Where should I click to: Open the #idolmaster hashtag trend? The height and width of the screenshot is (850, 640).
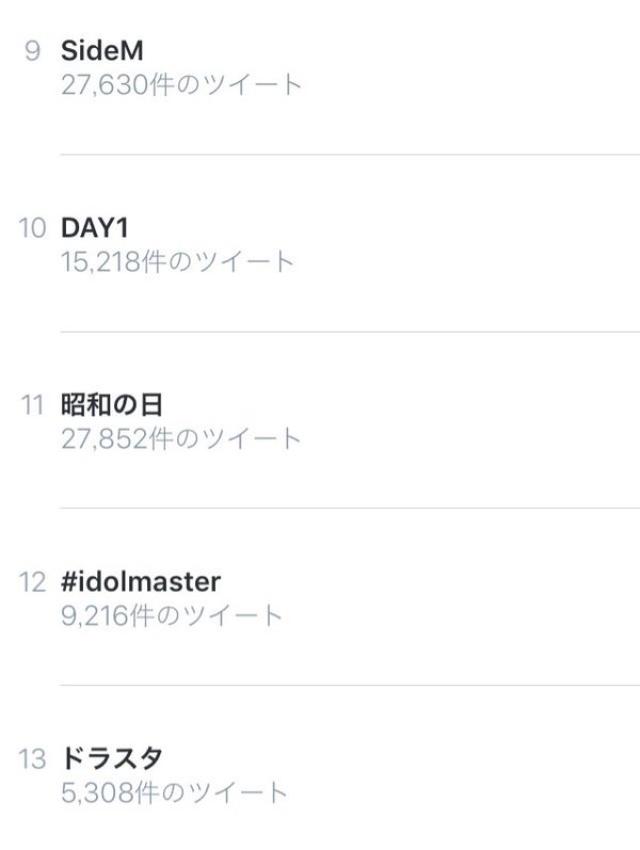pyautogui.click(x=141, y=582)
